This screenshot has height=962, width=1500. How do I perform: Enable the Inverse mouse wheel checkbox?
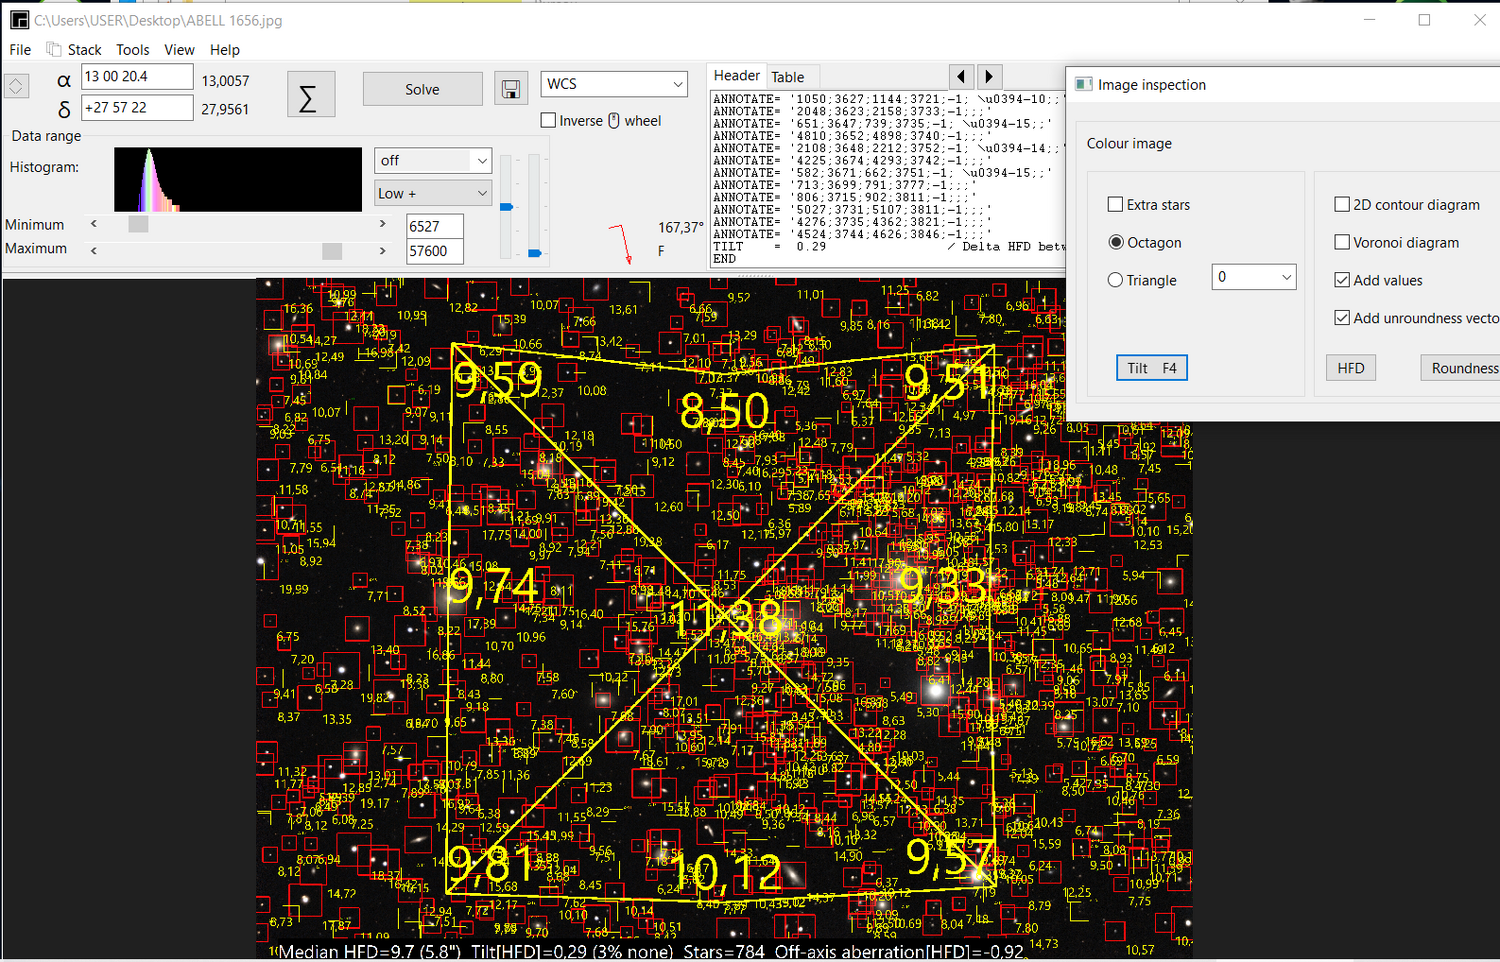549,121
